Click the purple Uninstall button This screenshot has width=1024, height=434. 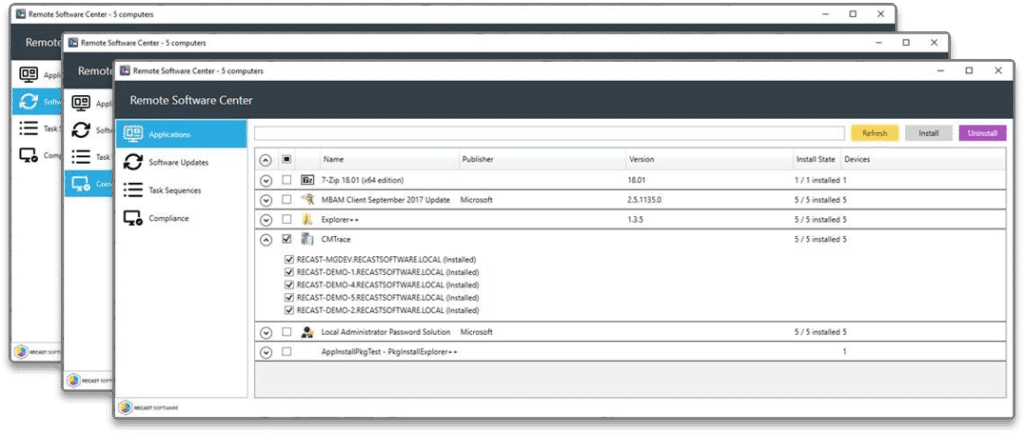tap(982, 133)
